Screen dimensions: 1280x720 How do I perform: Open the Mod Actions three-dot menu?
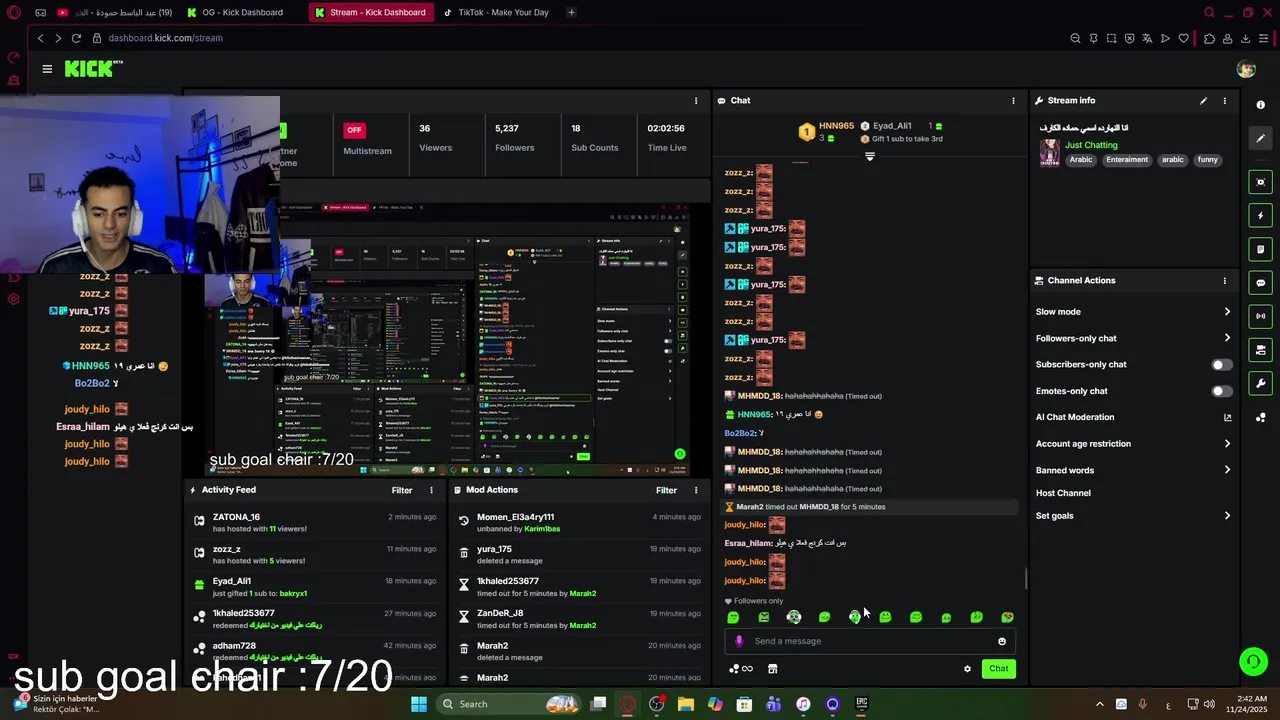695,490
